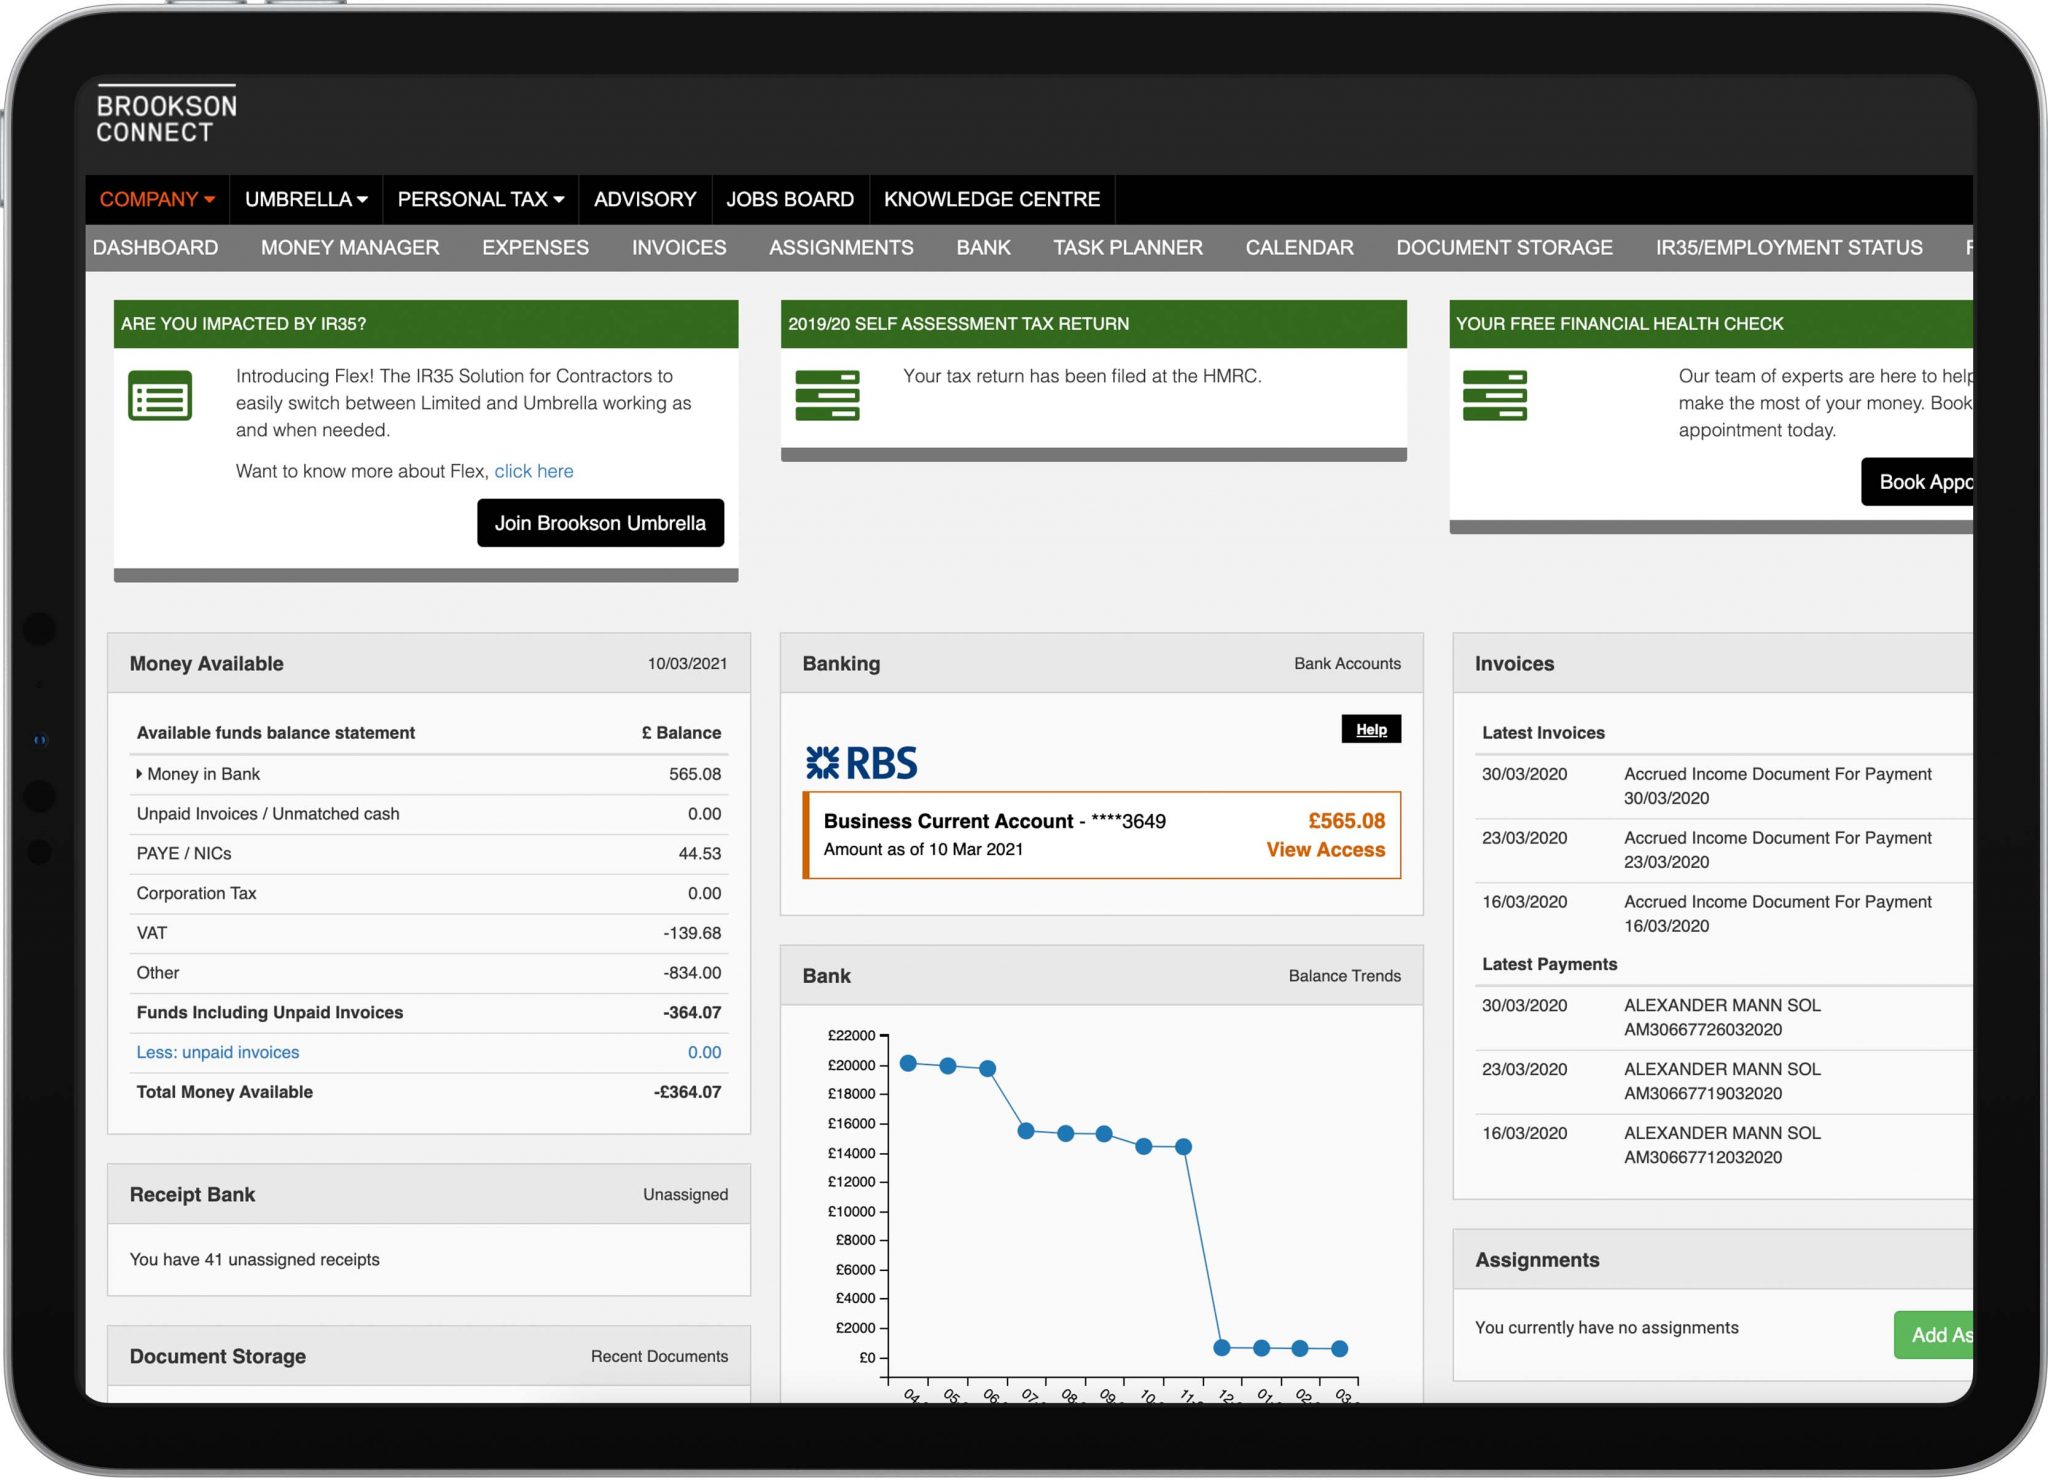
Task: Switch to the Task Planner tab
Action: pos(1127,247)
